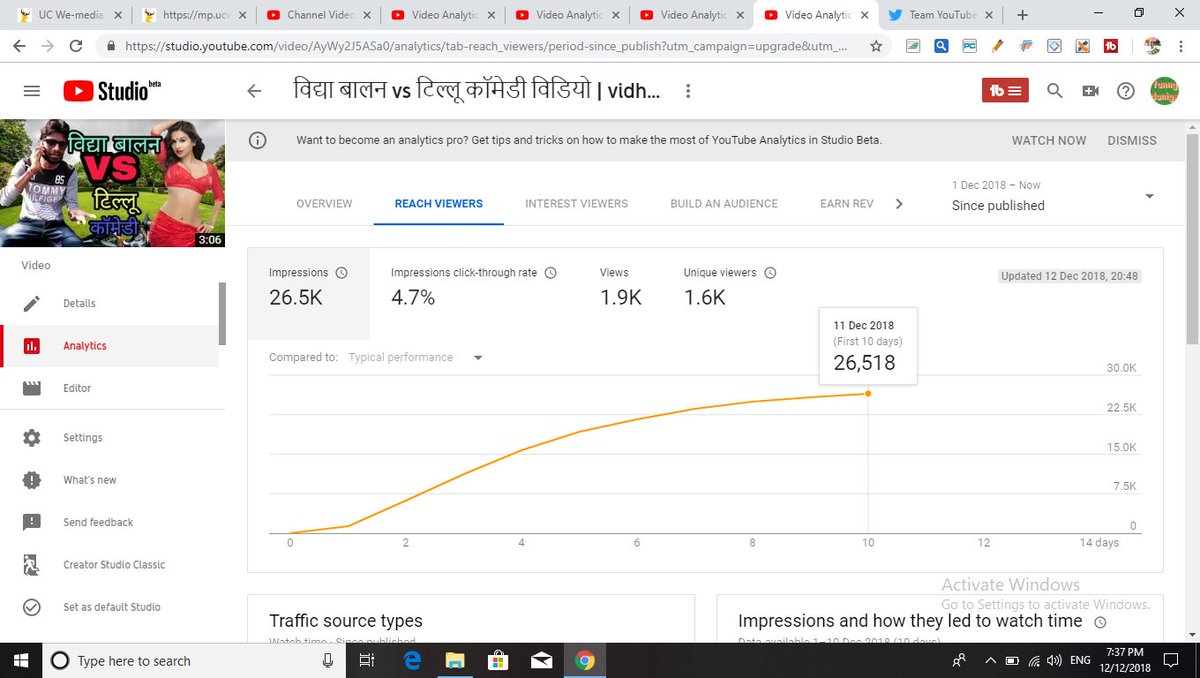Select the Unique viewers metric card
This screenshot has height=678, width=1200.
tap(730, 286)
